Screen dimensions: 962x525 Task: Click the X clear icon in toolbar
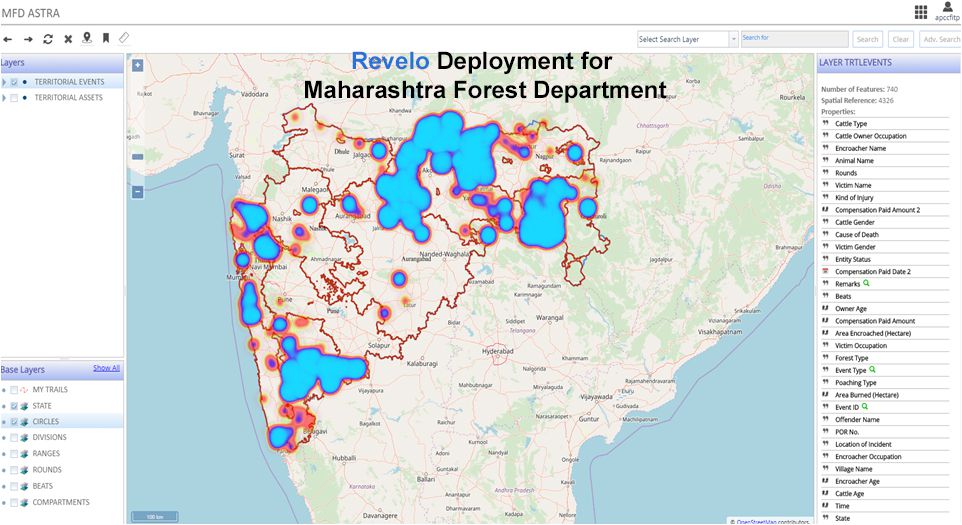(x=68, y=39)
